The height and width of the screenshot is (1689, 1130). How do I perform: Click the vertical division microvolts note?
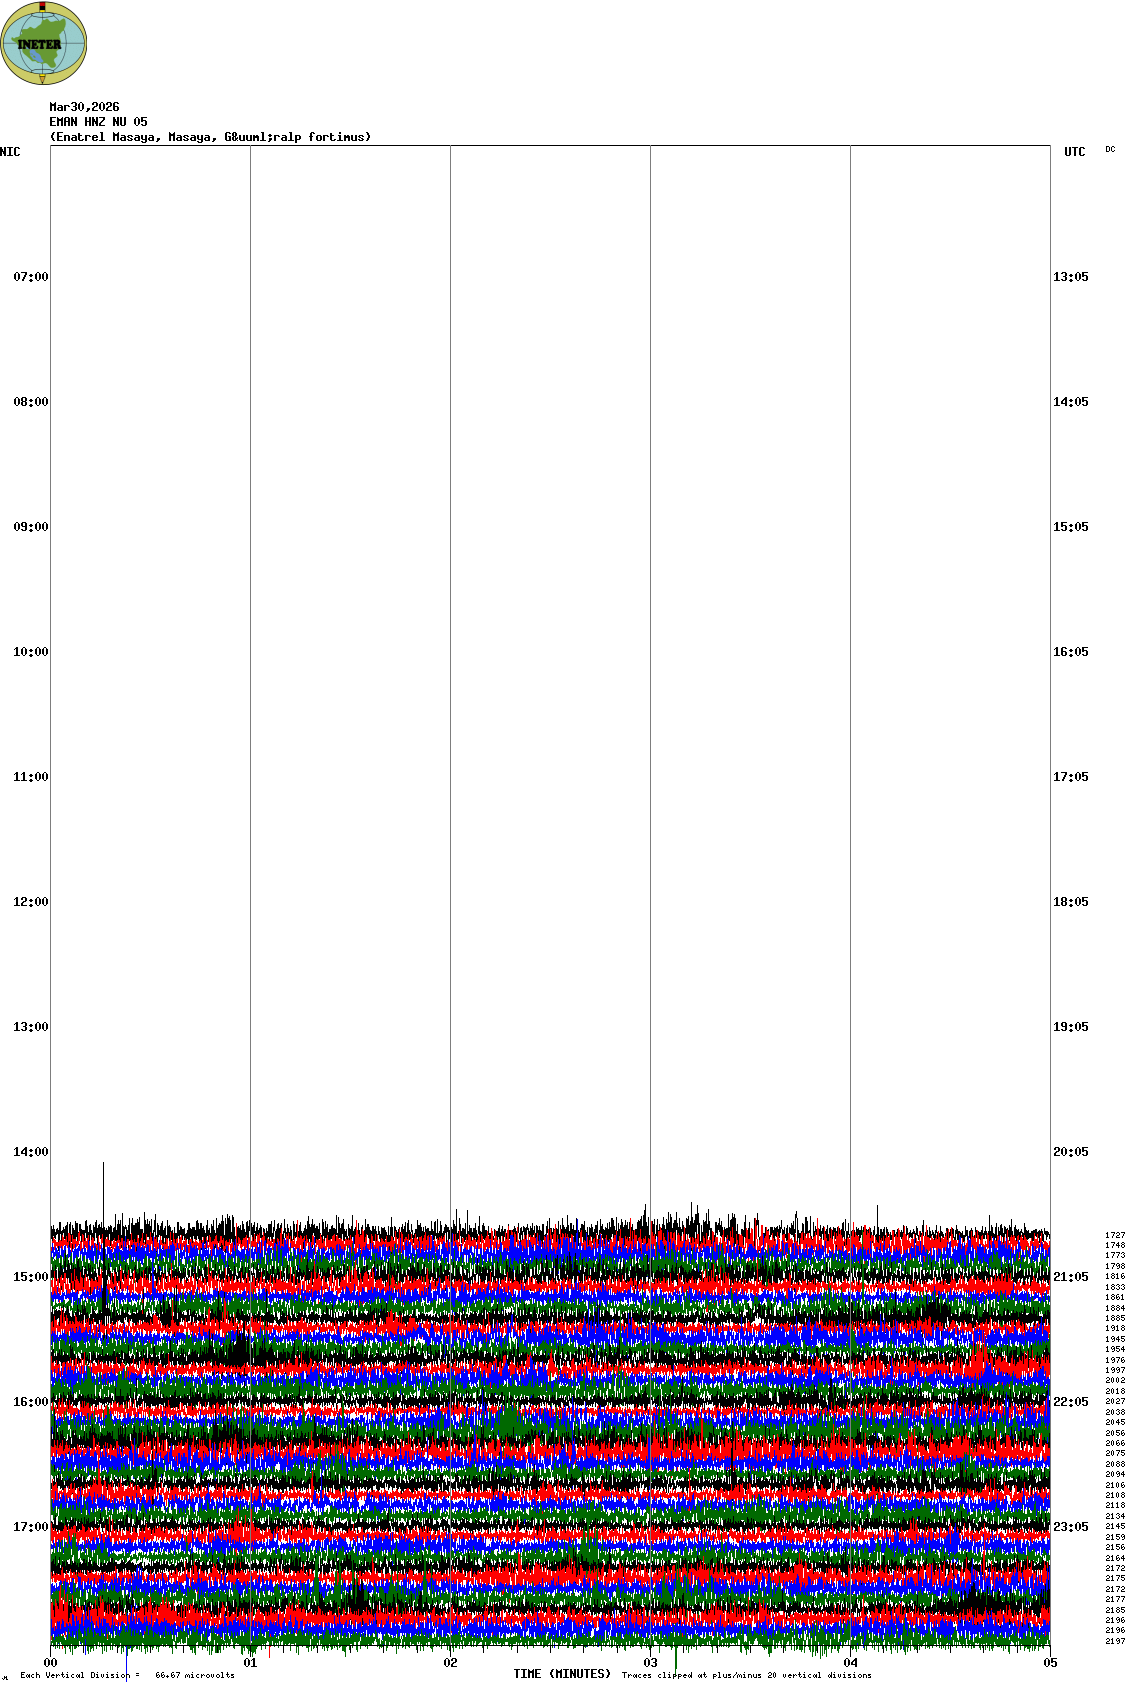pyautogui.click(x=127, y=1675)
